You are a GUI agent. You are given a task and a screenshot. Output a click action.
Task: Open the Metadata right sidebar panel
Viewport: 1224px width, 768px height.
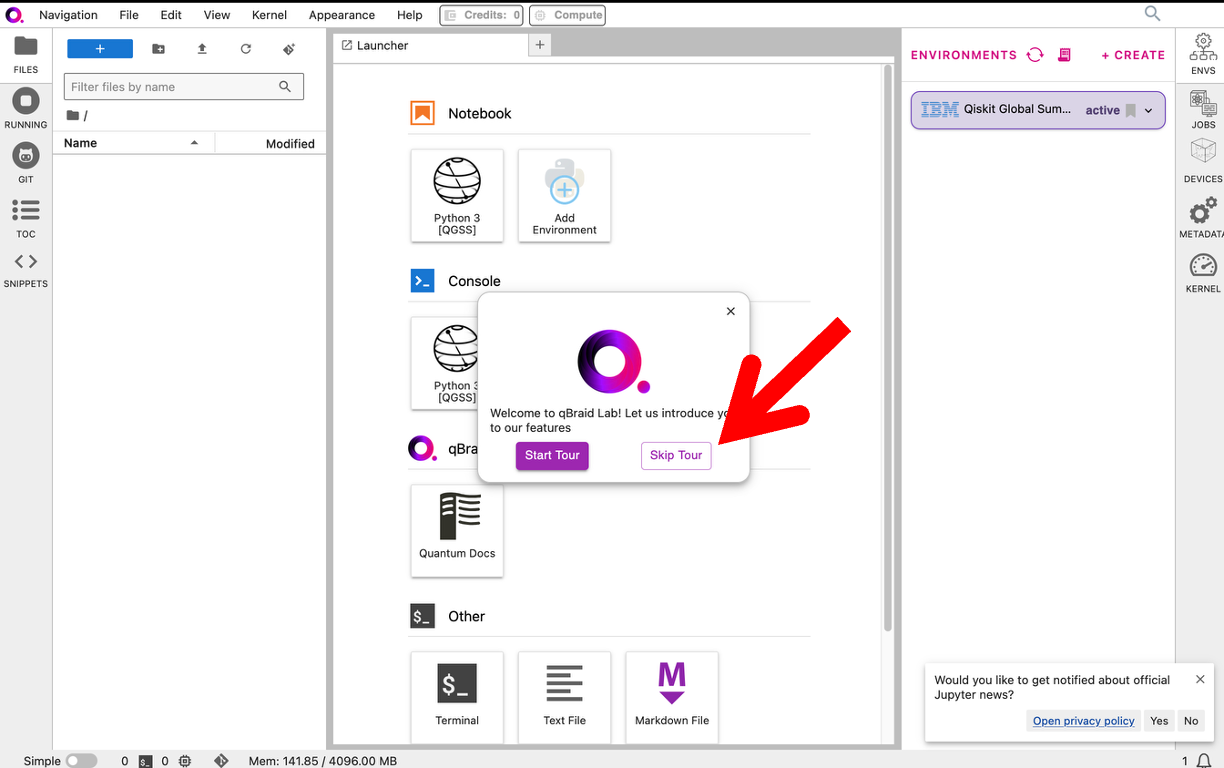(1203, 217)
